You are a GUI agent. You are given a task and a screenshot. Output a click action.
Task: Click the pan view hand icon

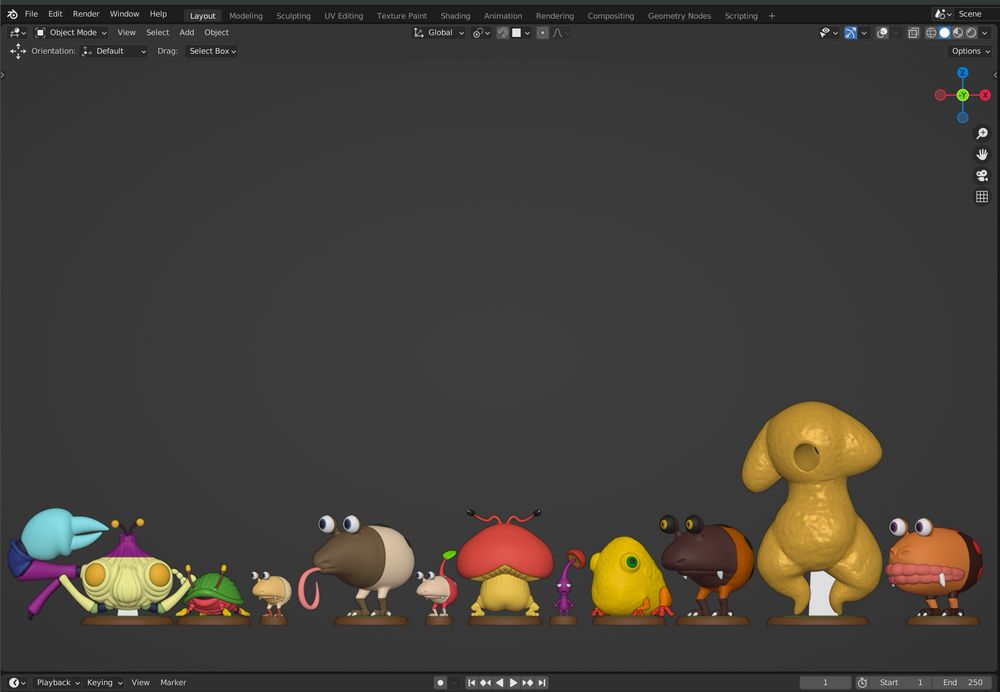click(982, 154)
